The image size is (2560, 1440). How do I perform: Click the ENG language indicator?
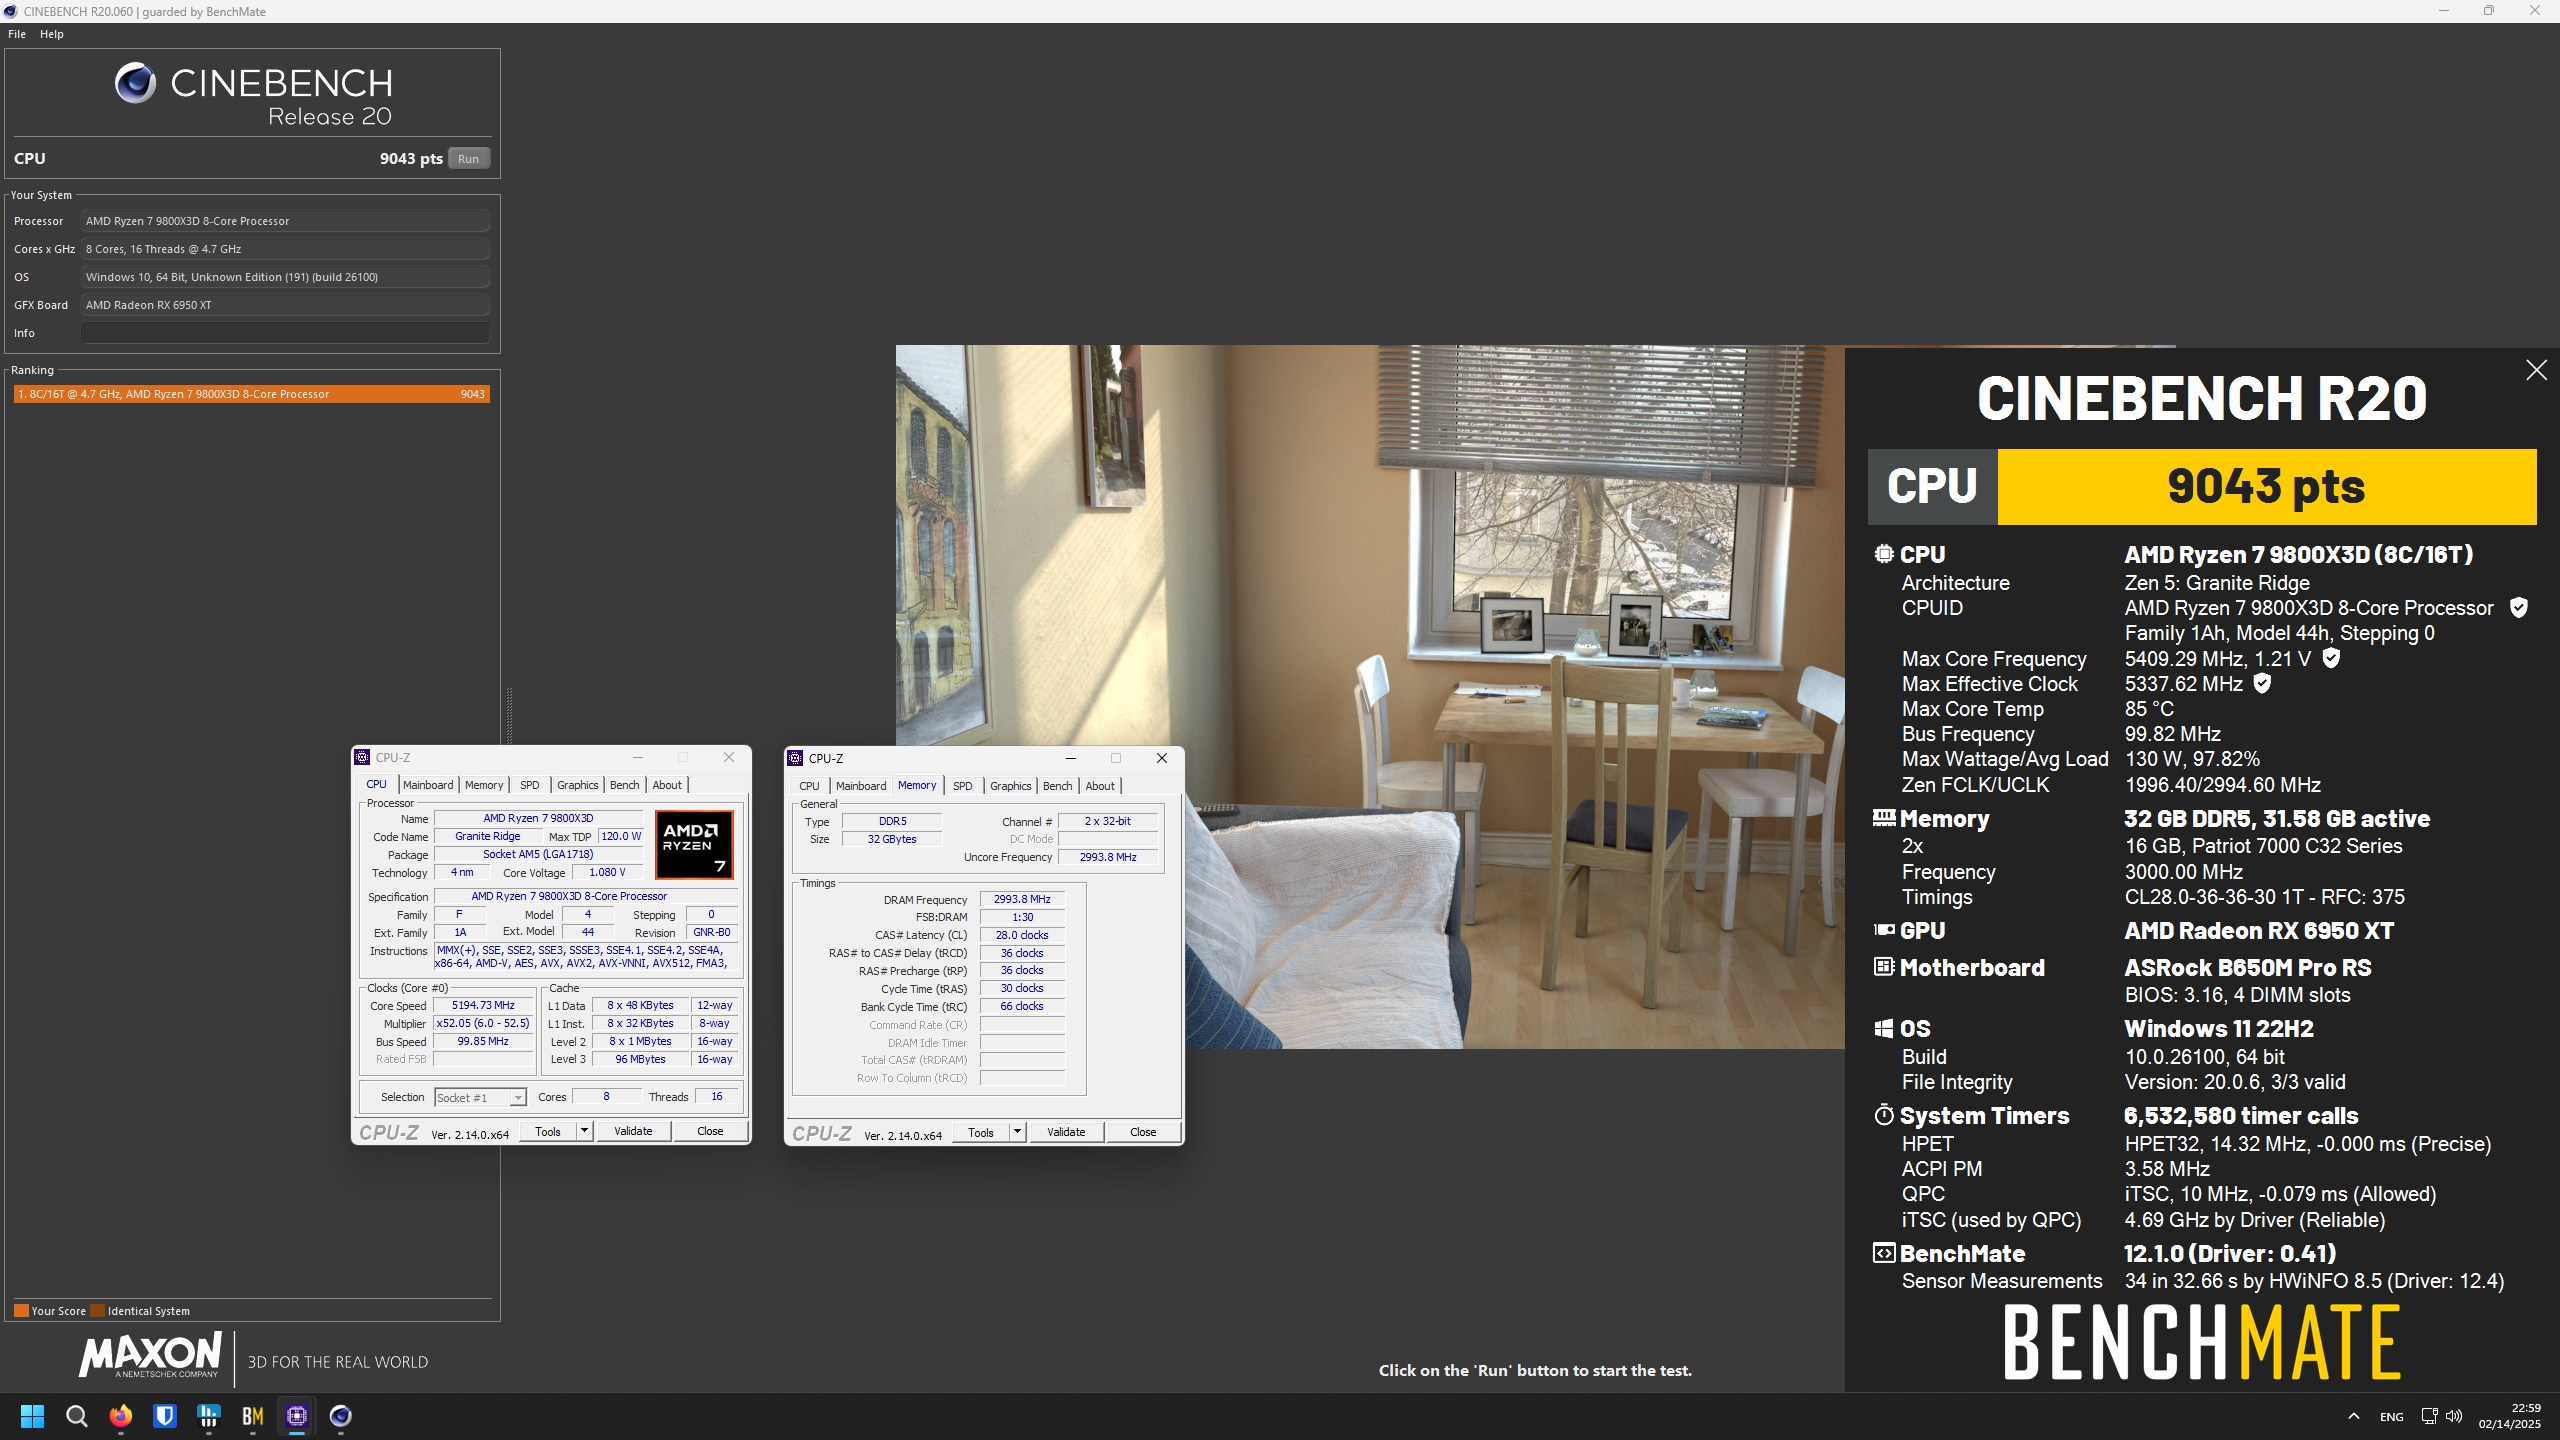pyautogui.click(x=2392, y=1417)
